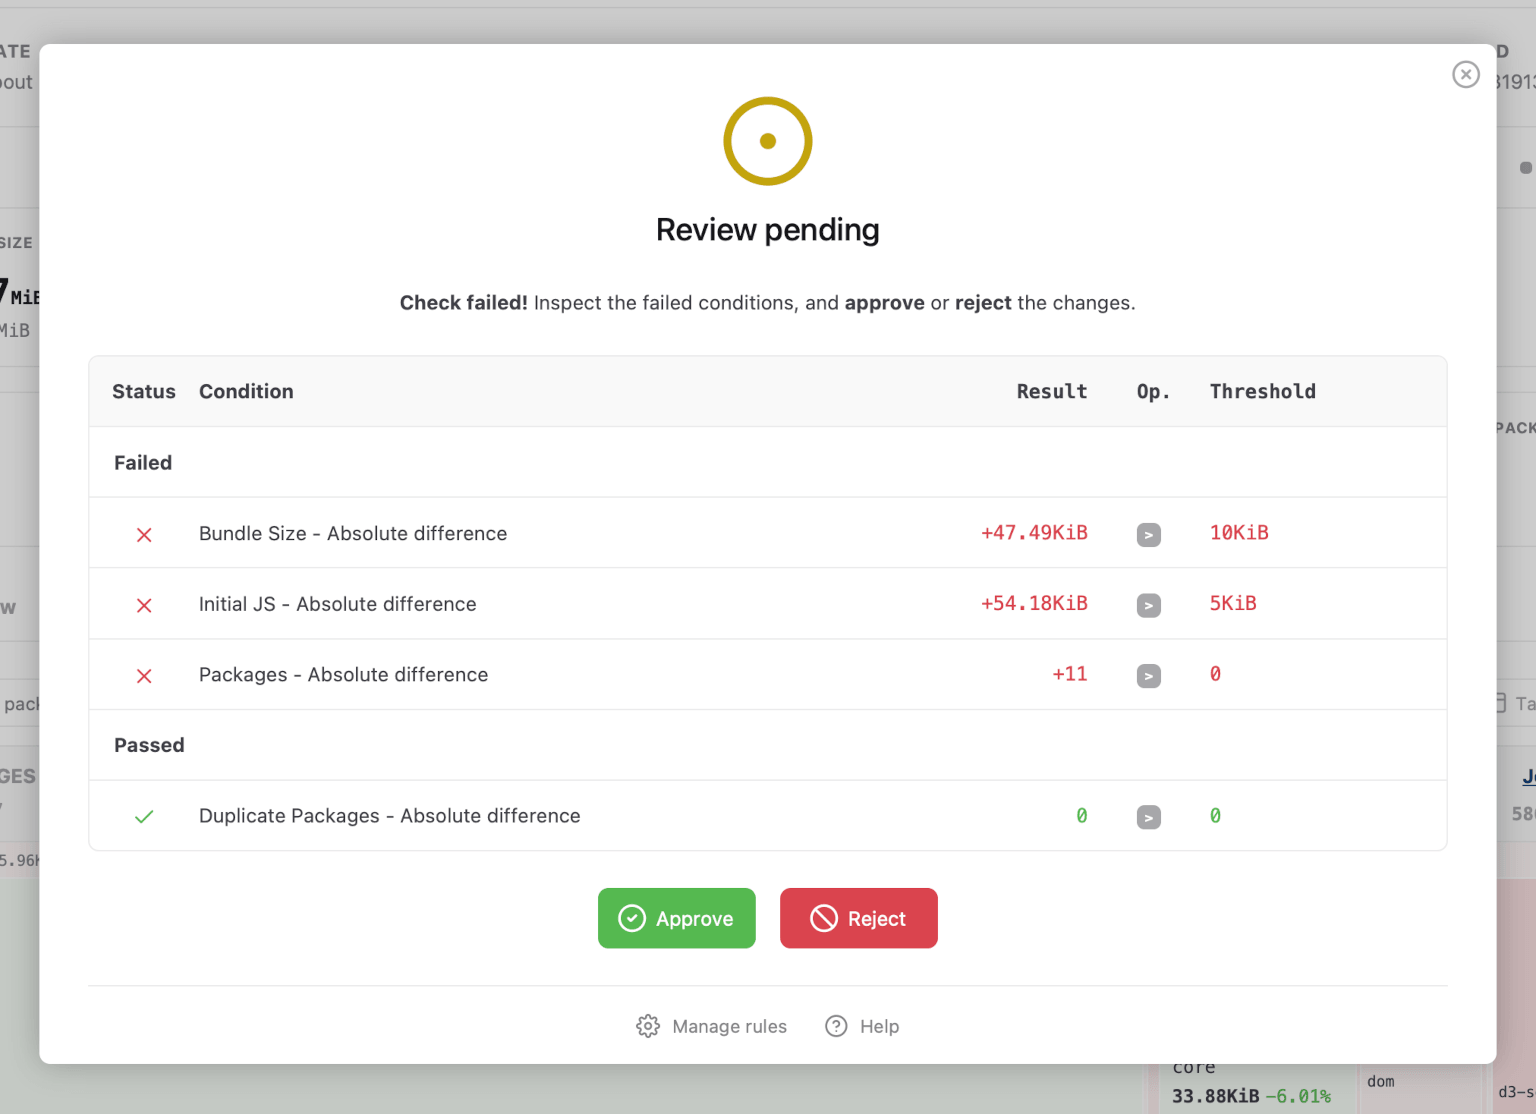Click the greater-than operator in Initial JS row
The image size is (1536, 1114).
tap(1148, 606)
